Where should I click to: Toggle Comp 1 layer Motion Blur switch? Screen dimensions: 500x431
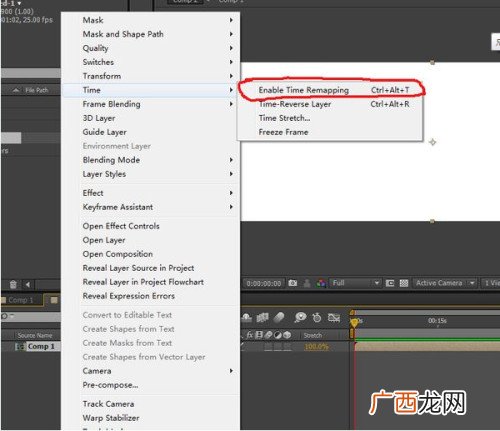coord(268,347)
